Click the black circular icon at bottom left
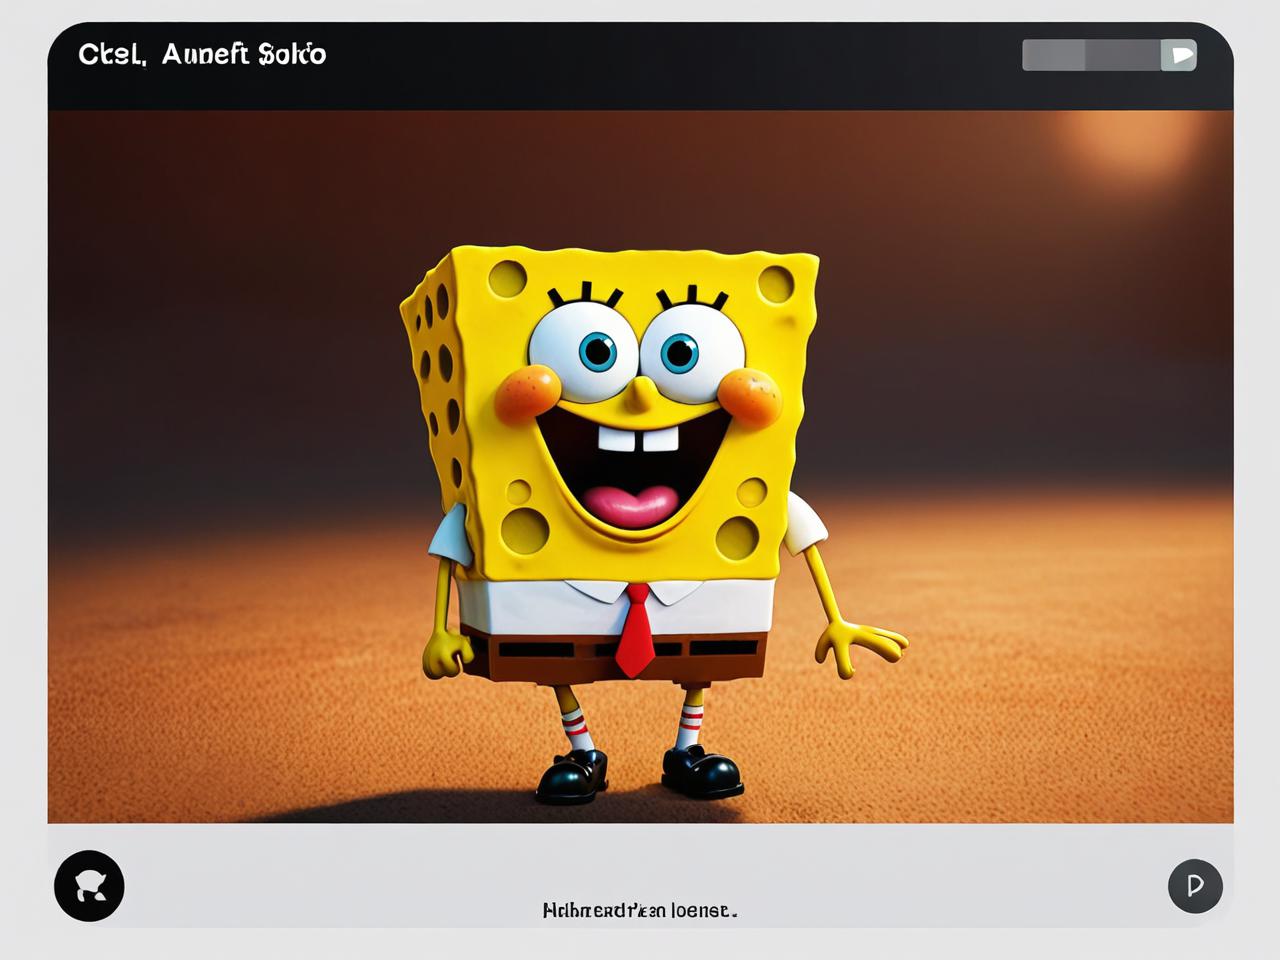This screenshot has width=1280, height=960. pyautogui.click(x=89, y=886)
